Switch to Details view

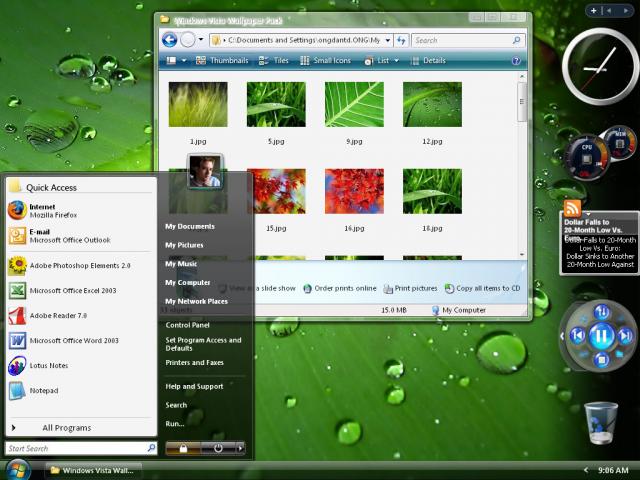[428, 60]
